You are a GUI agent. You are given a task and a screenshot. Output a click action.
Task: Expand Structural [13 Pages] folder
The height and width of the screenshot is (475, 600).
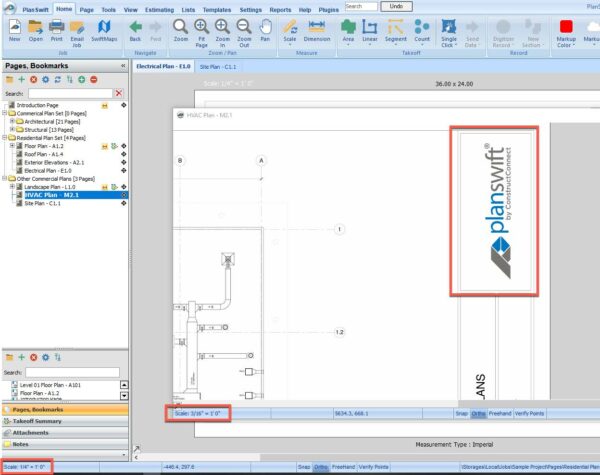pyautogui.click(x=12, y=129)
